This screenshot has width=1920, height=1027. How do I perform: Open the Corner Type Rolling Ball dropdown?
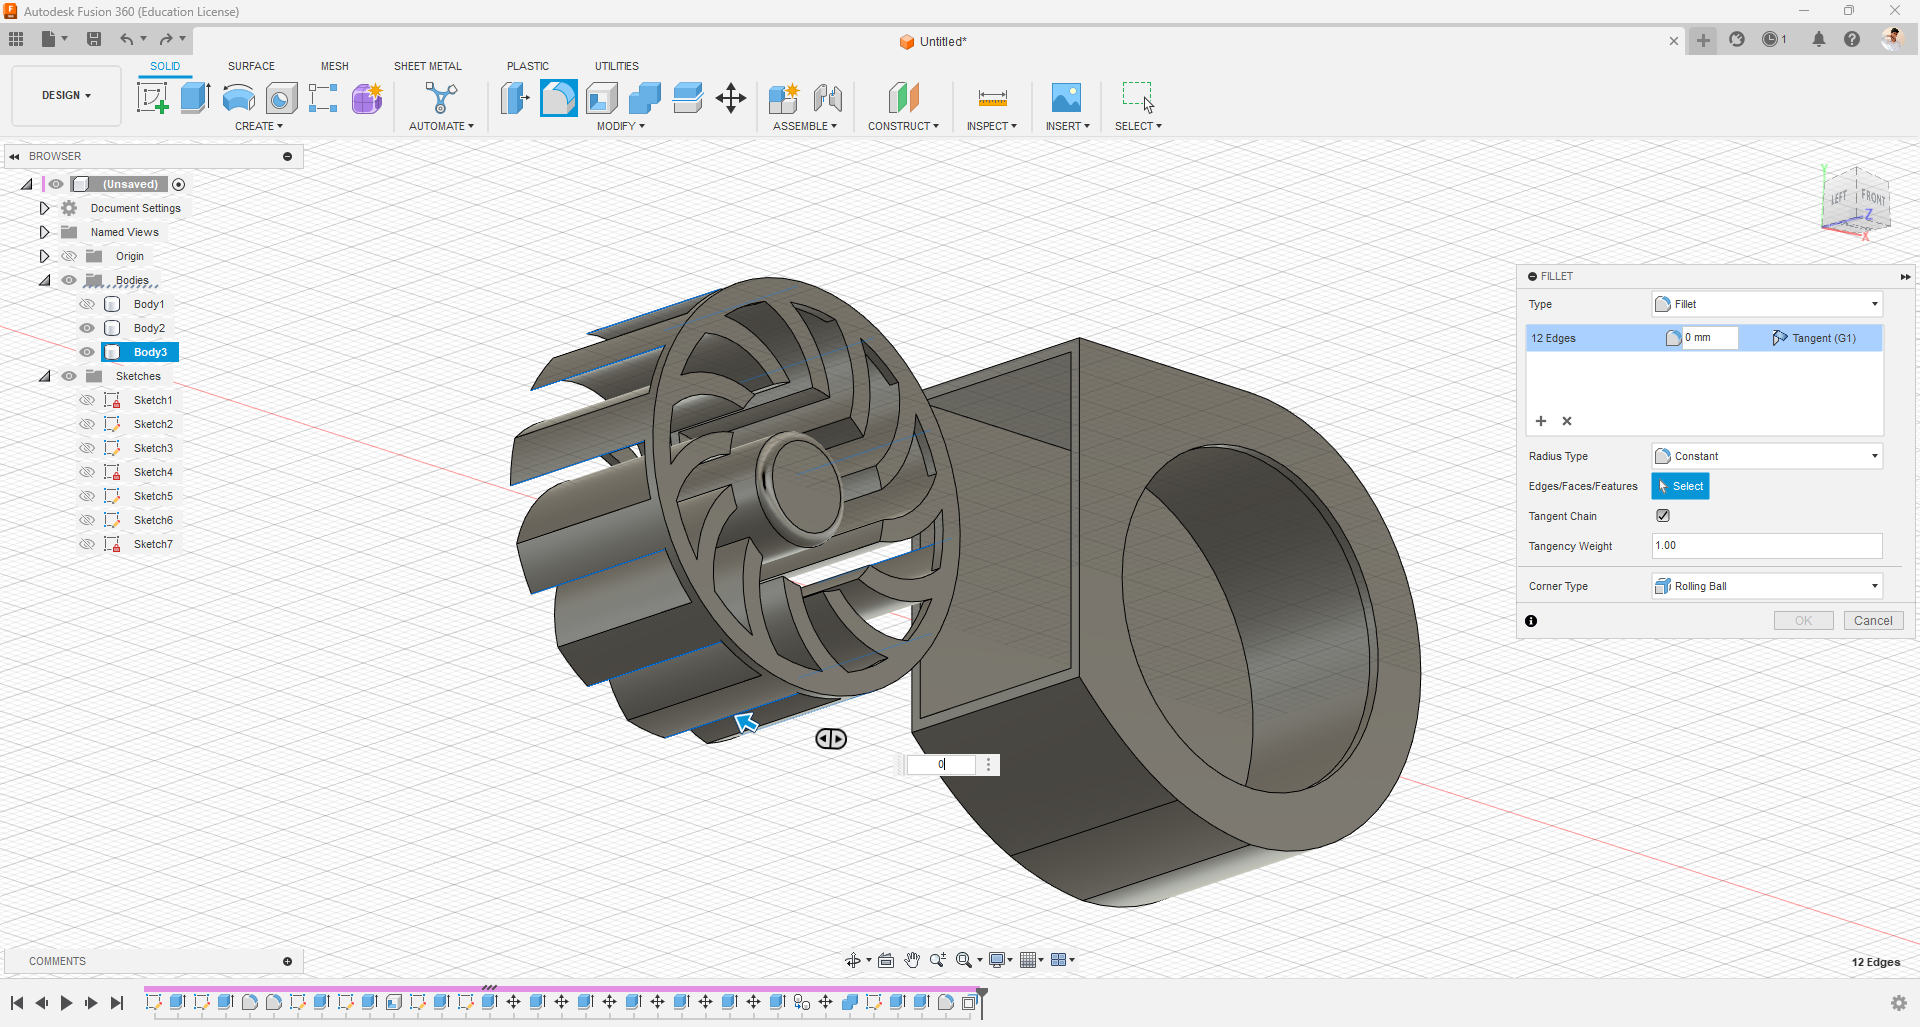click(x=1767, y=586)
